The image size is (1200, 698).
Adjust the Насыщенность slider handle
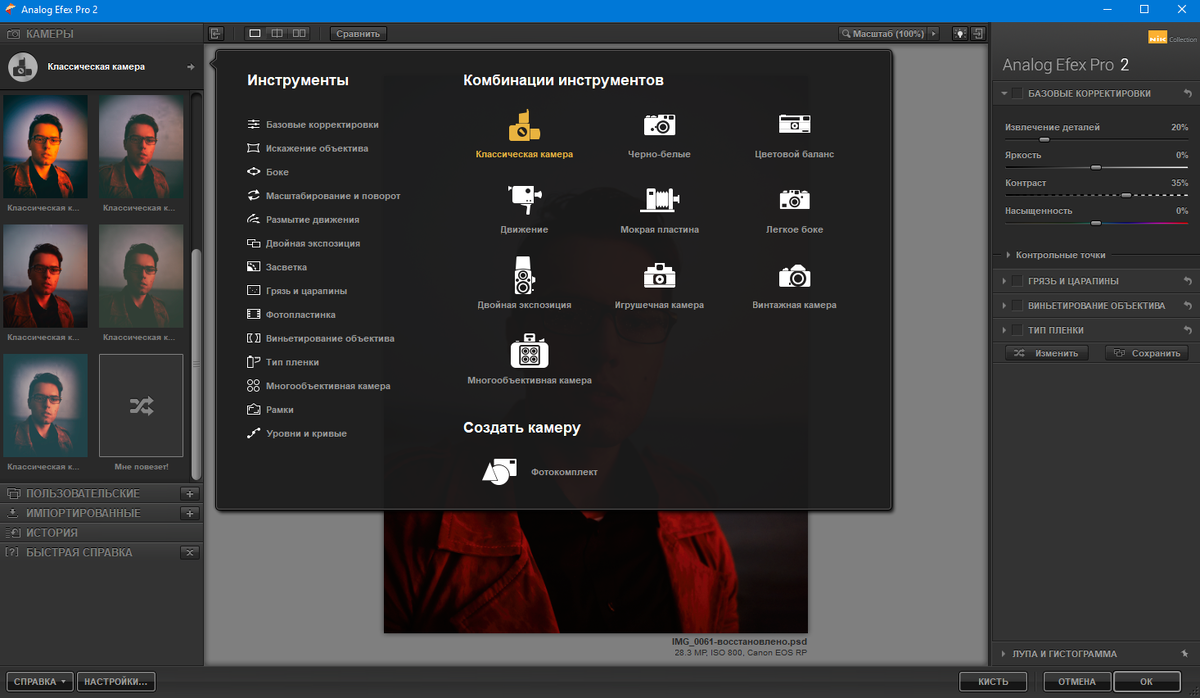(1096, 223)
